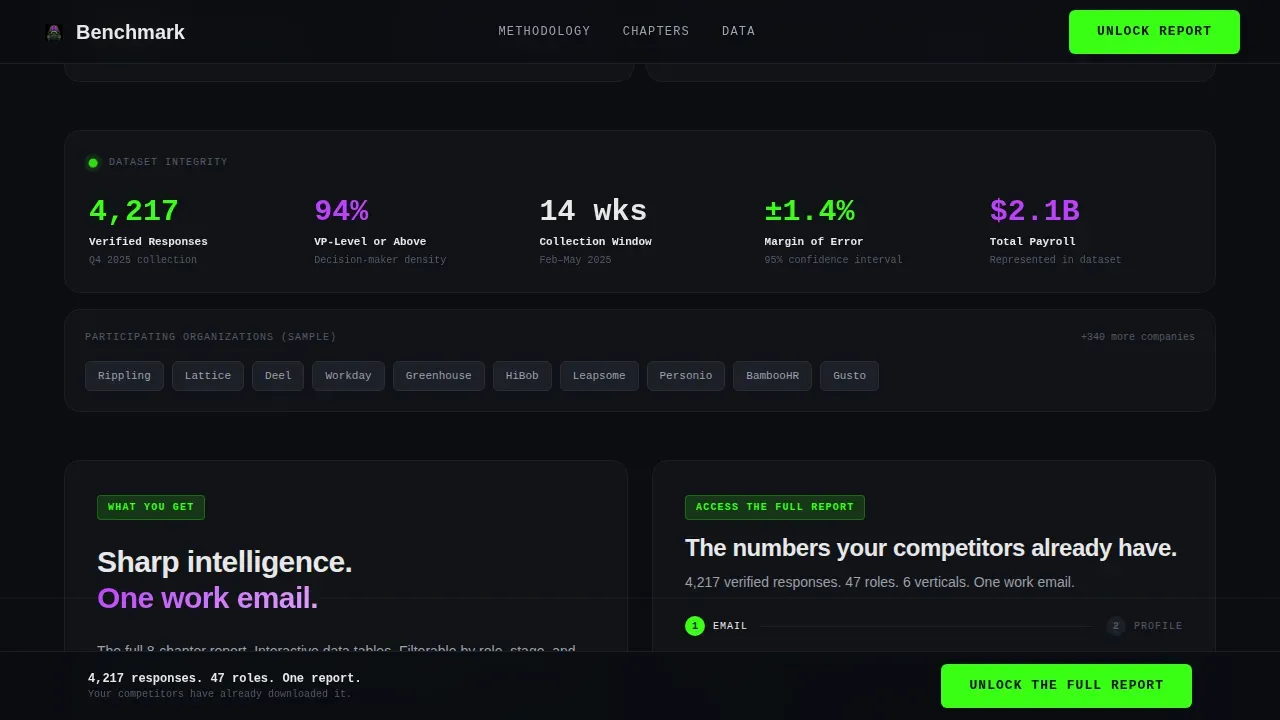The width and height of the screenshot is (1280, 720).
Task: Click step 1 Email indicator
Action: (x=716, y=626)
